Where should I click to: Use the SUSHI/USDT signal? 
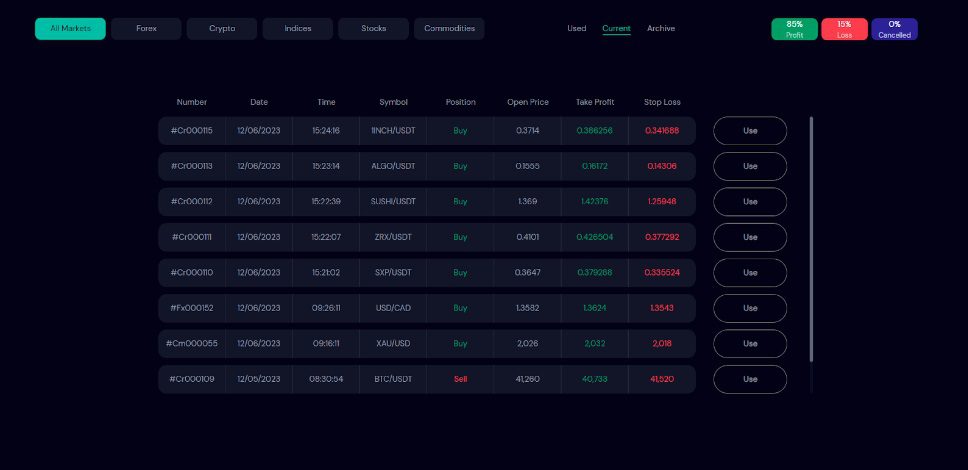[x=750, y=202]
